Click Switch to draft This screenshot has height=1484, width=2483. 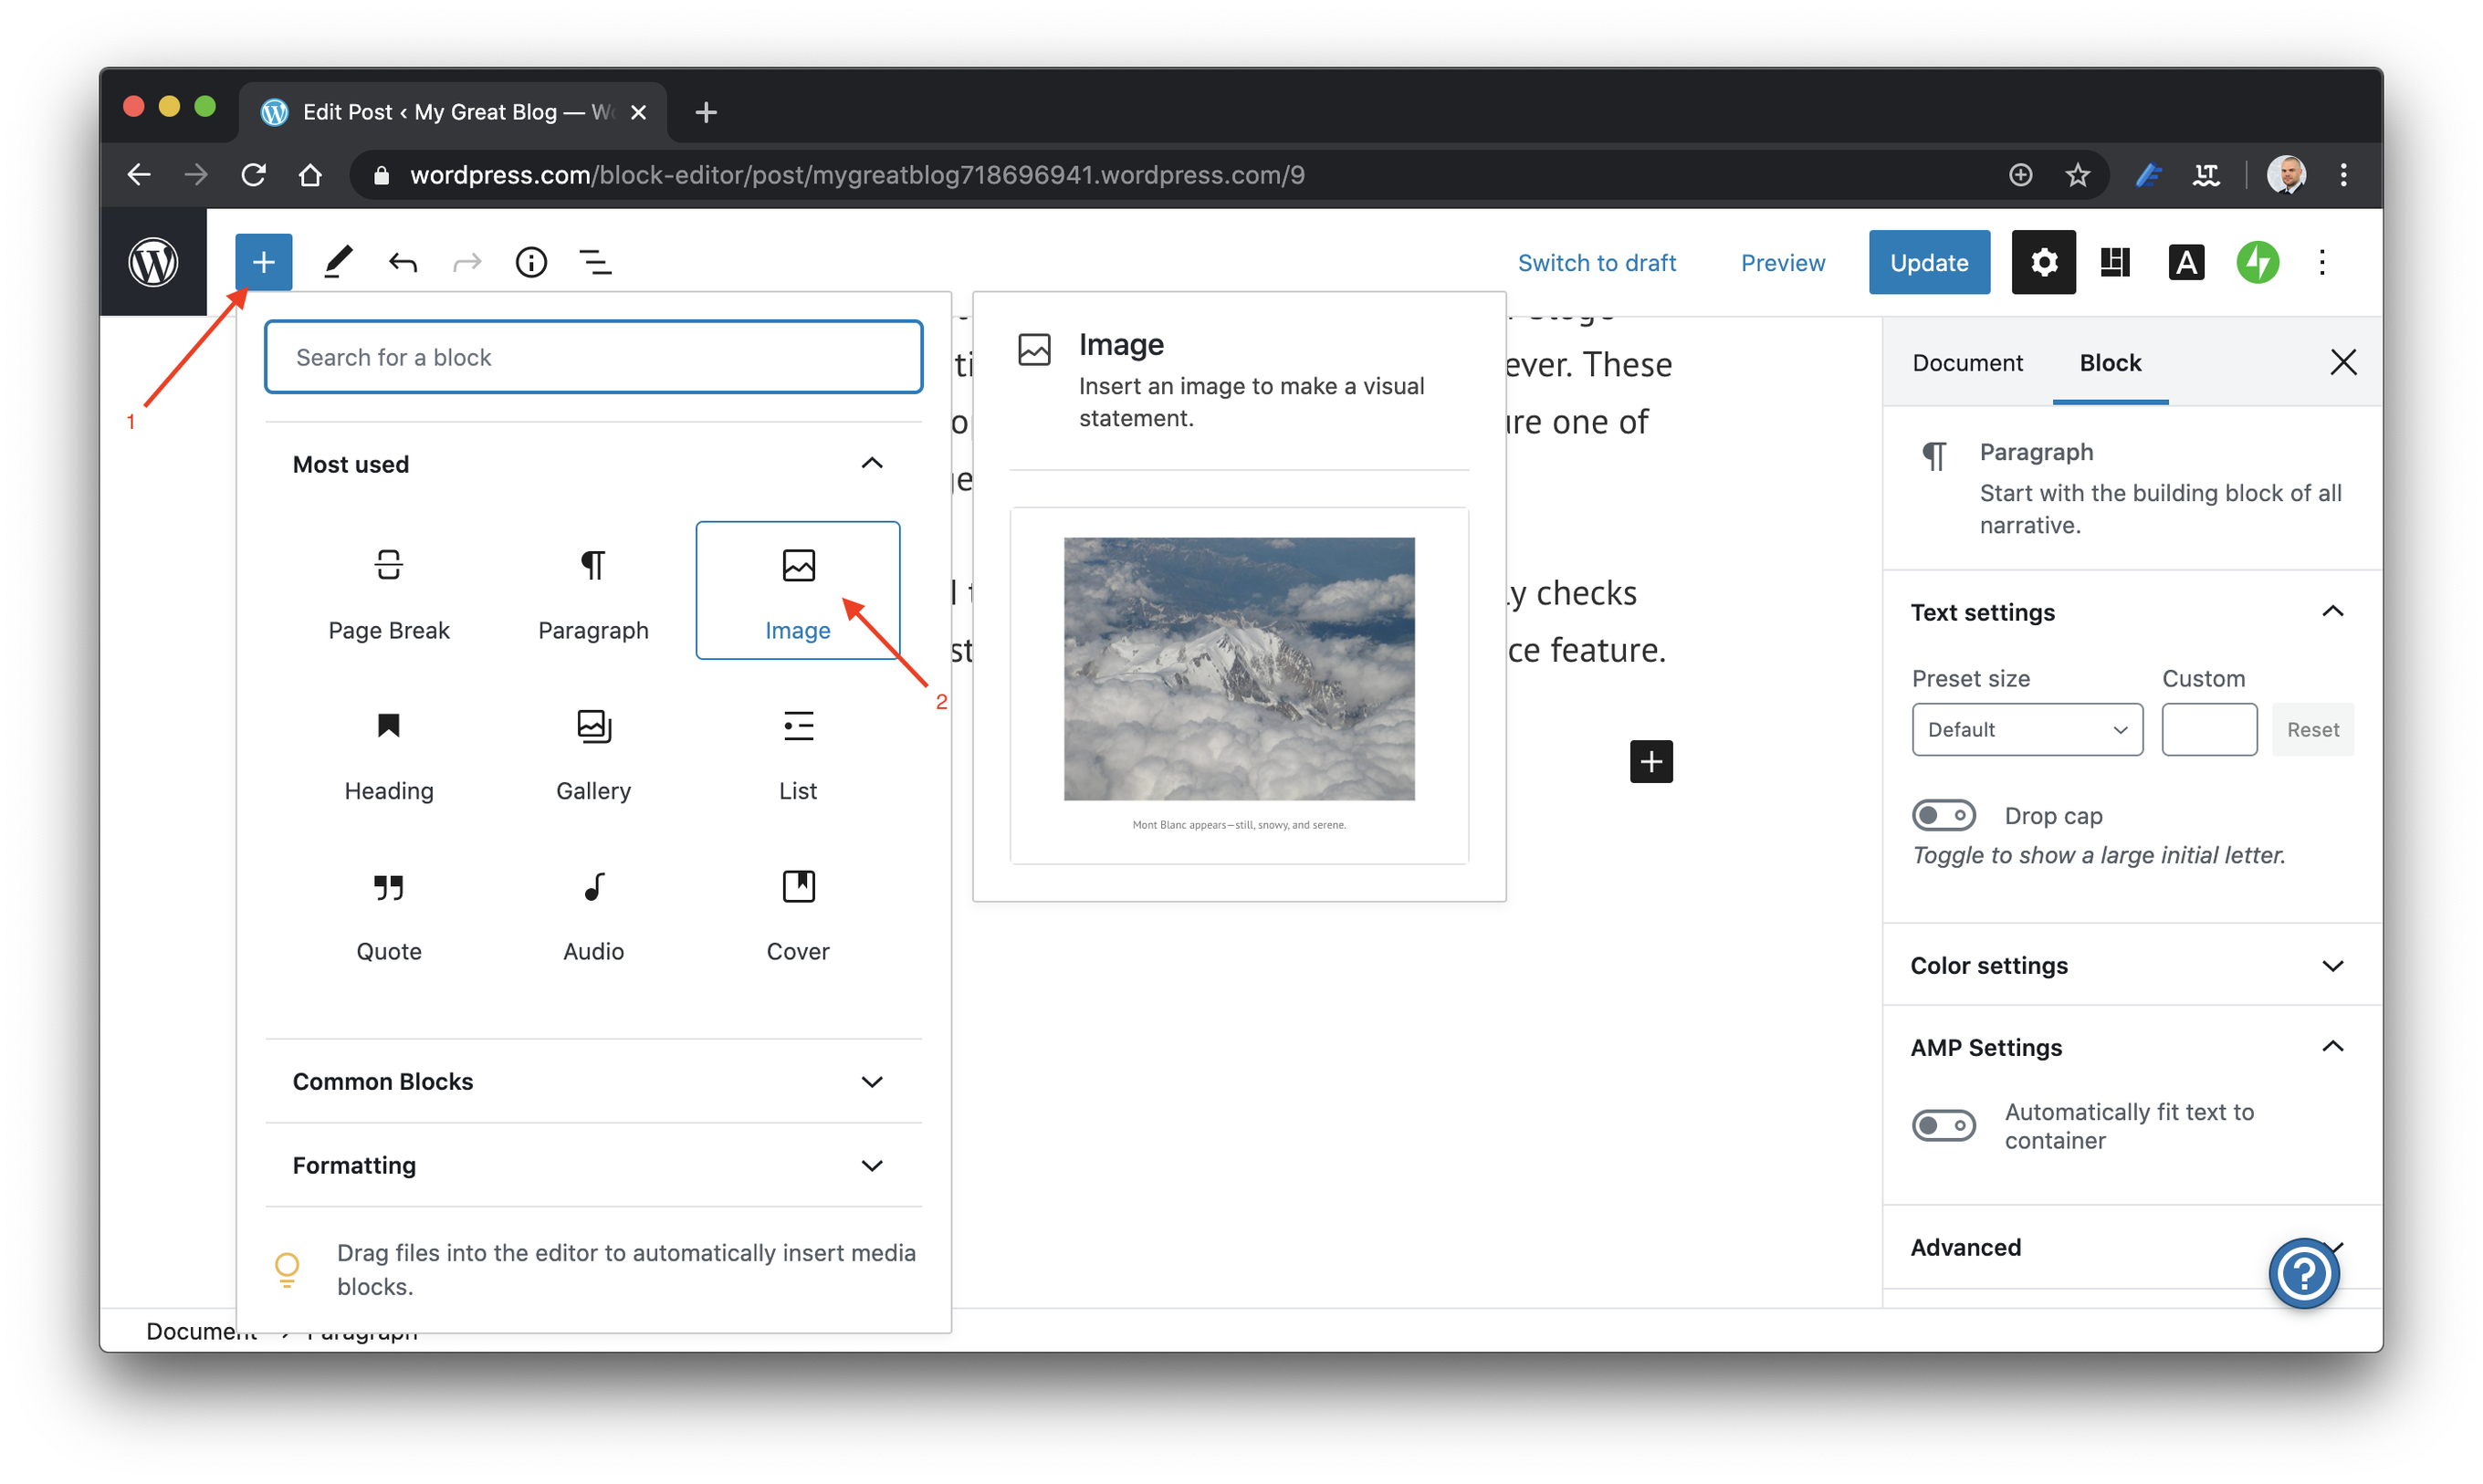coord(1596,263)
